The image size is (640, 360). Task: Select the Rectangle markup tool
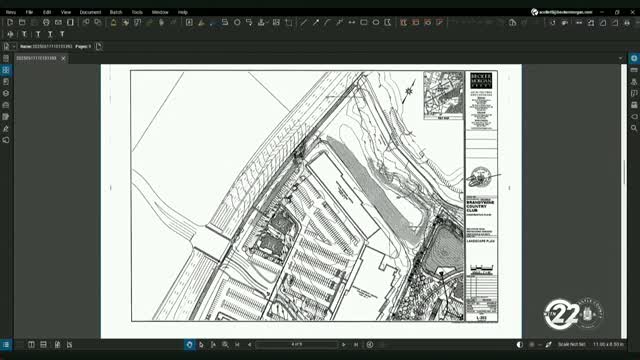coord(364,22)
